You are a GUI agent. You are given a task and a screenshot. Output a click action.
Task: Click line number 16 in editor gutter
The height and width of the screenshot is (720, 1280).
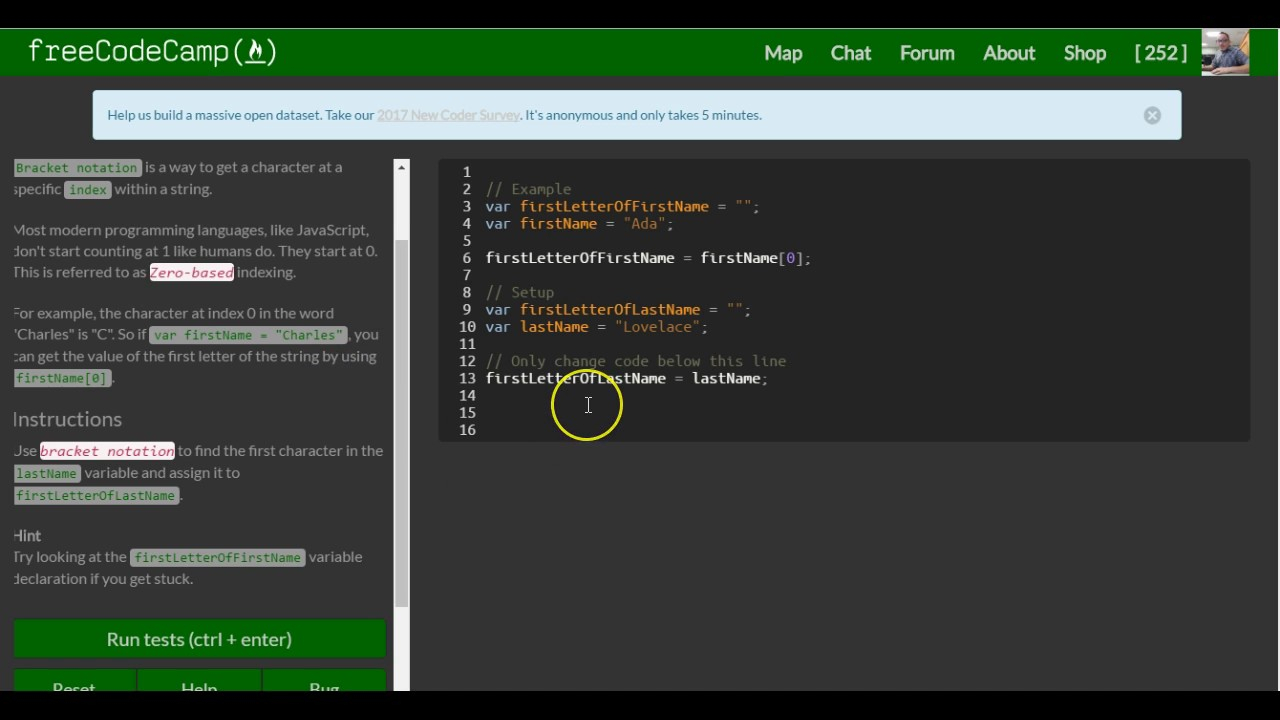pos(467,430)
